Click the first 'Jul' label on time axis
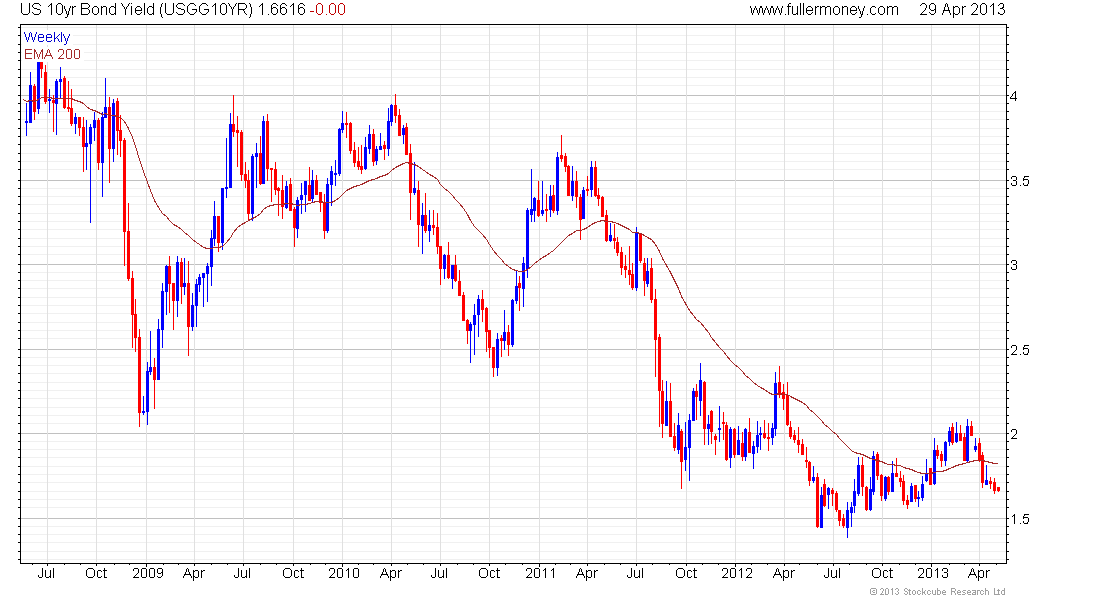 pos(46,573)
